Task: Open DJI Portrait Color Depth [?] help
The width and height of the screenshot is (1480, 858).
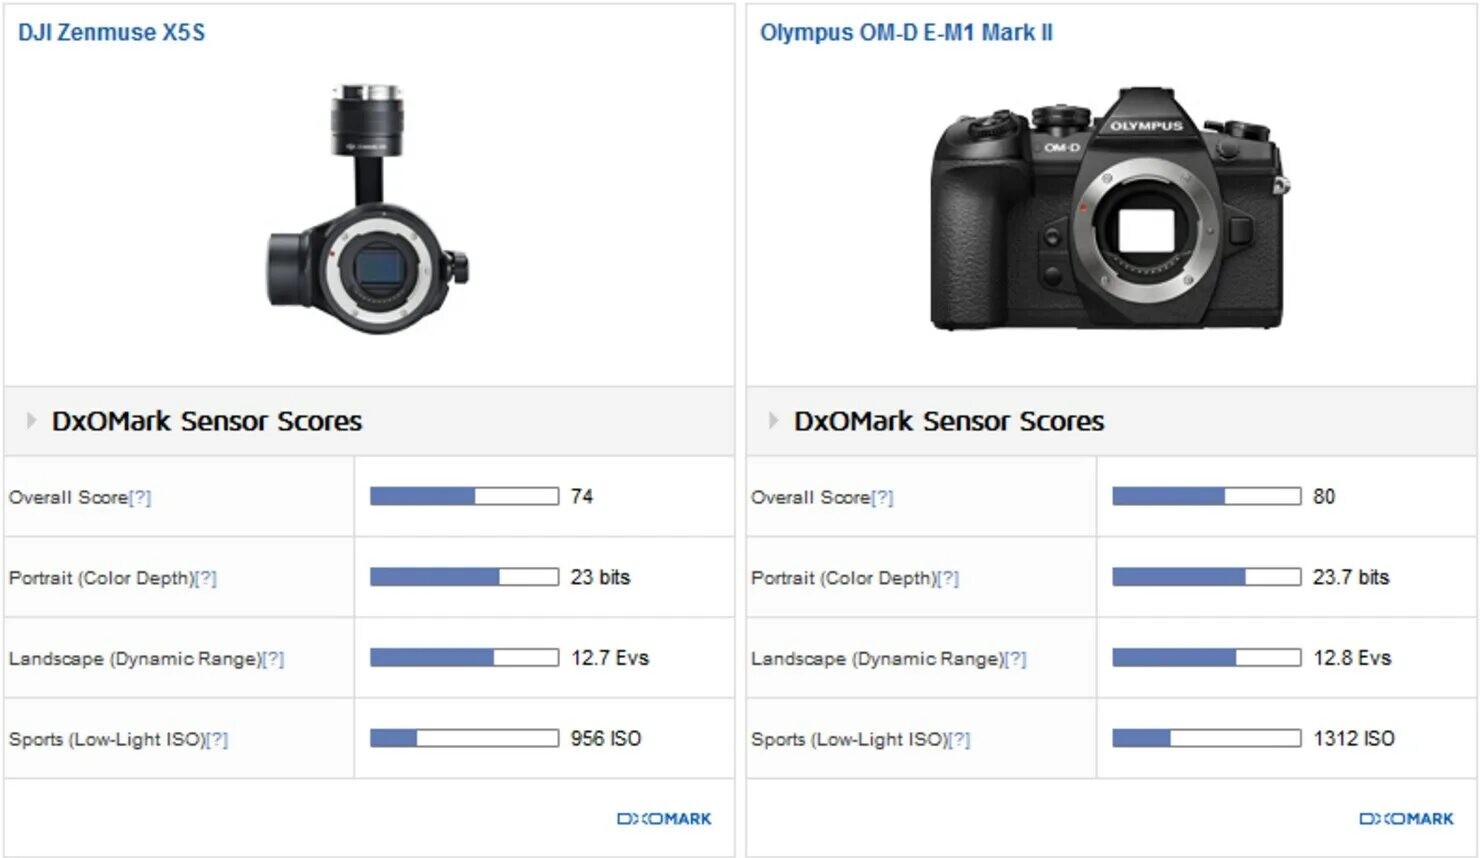Action: [x=205, y=578]
